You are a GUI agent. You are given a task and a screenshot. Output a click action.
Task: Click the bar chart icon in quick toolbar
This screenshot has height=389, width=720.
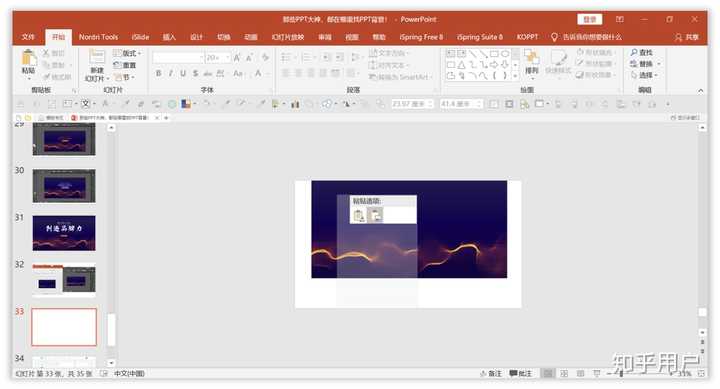pos(295,105)
